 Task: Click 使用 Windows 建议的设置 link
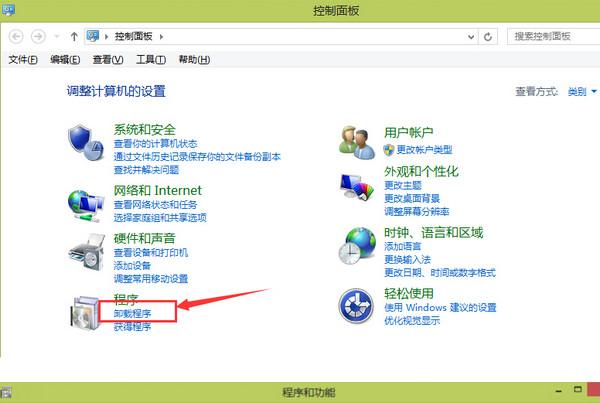440,307
